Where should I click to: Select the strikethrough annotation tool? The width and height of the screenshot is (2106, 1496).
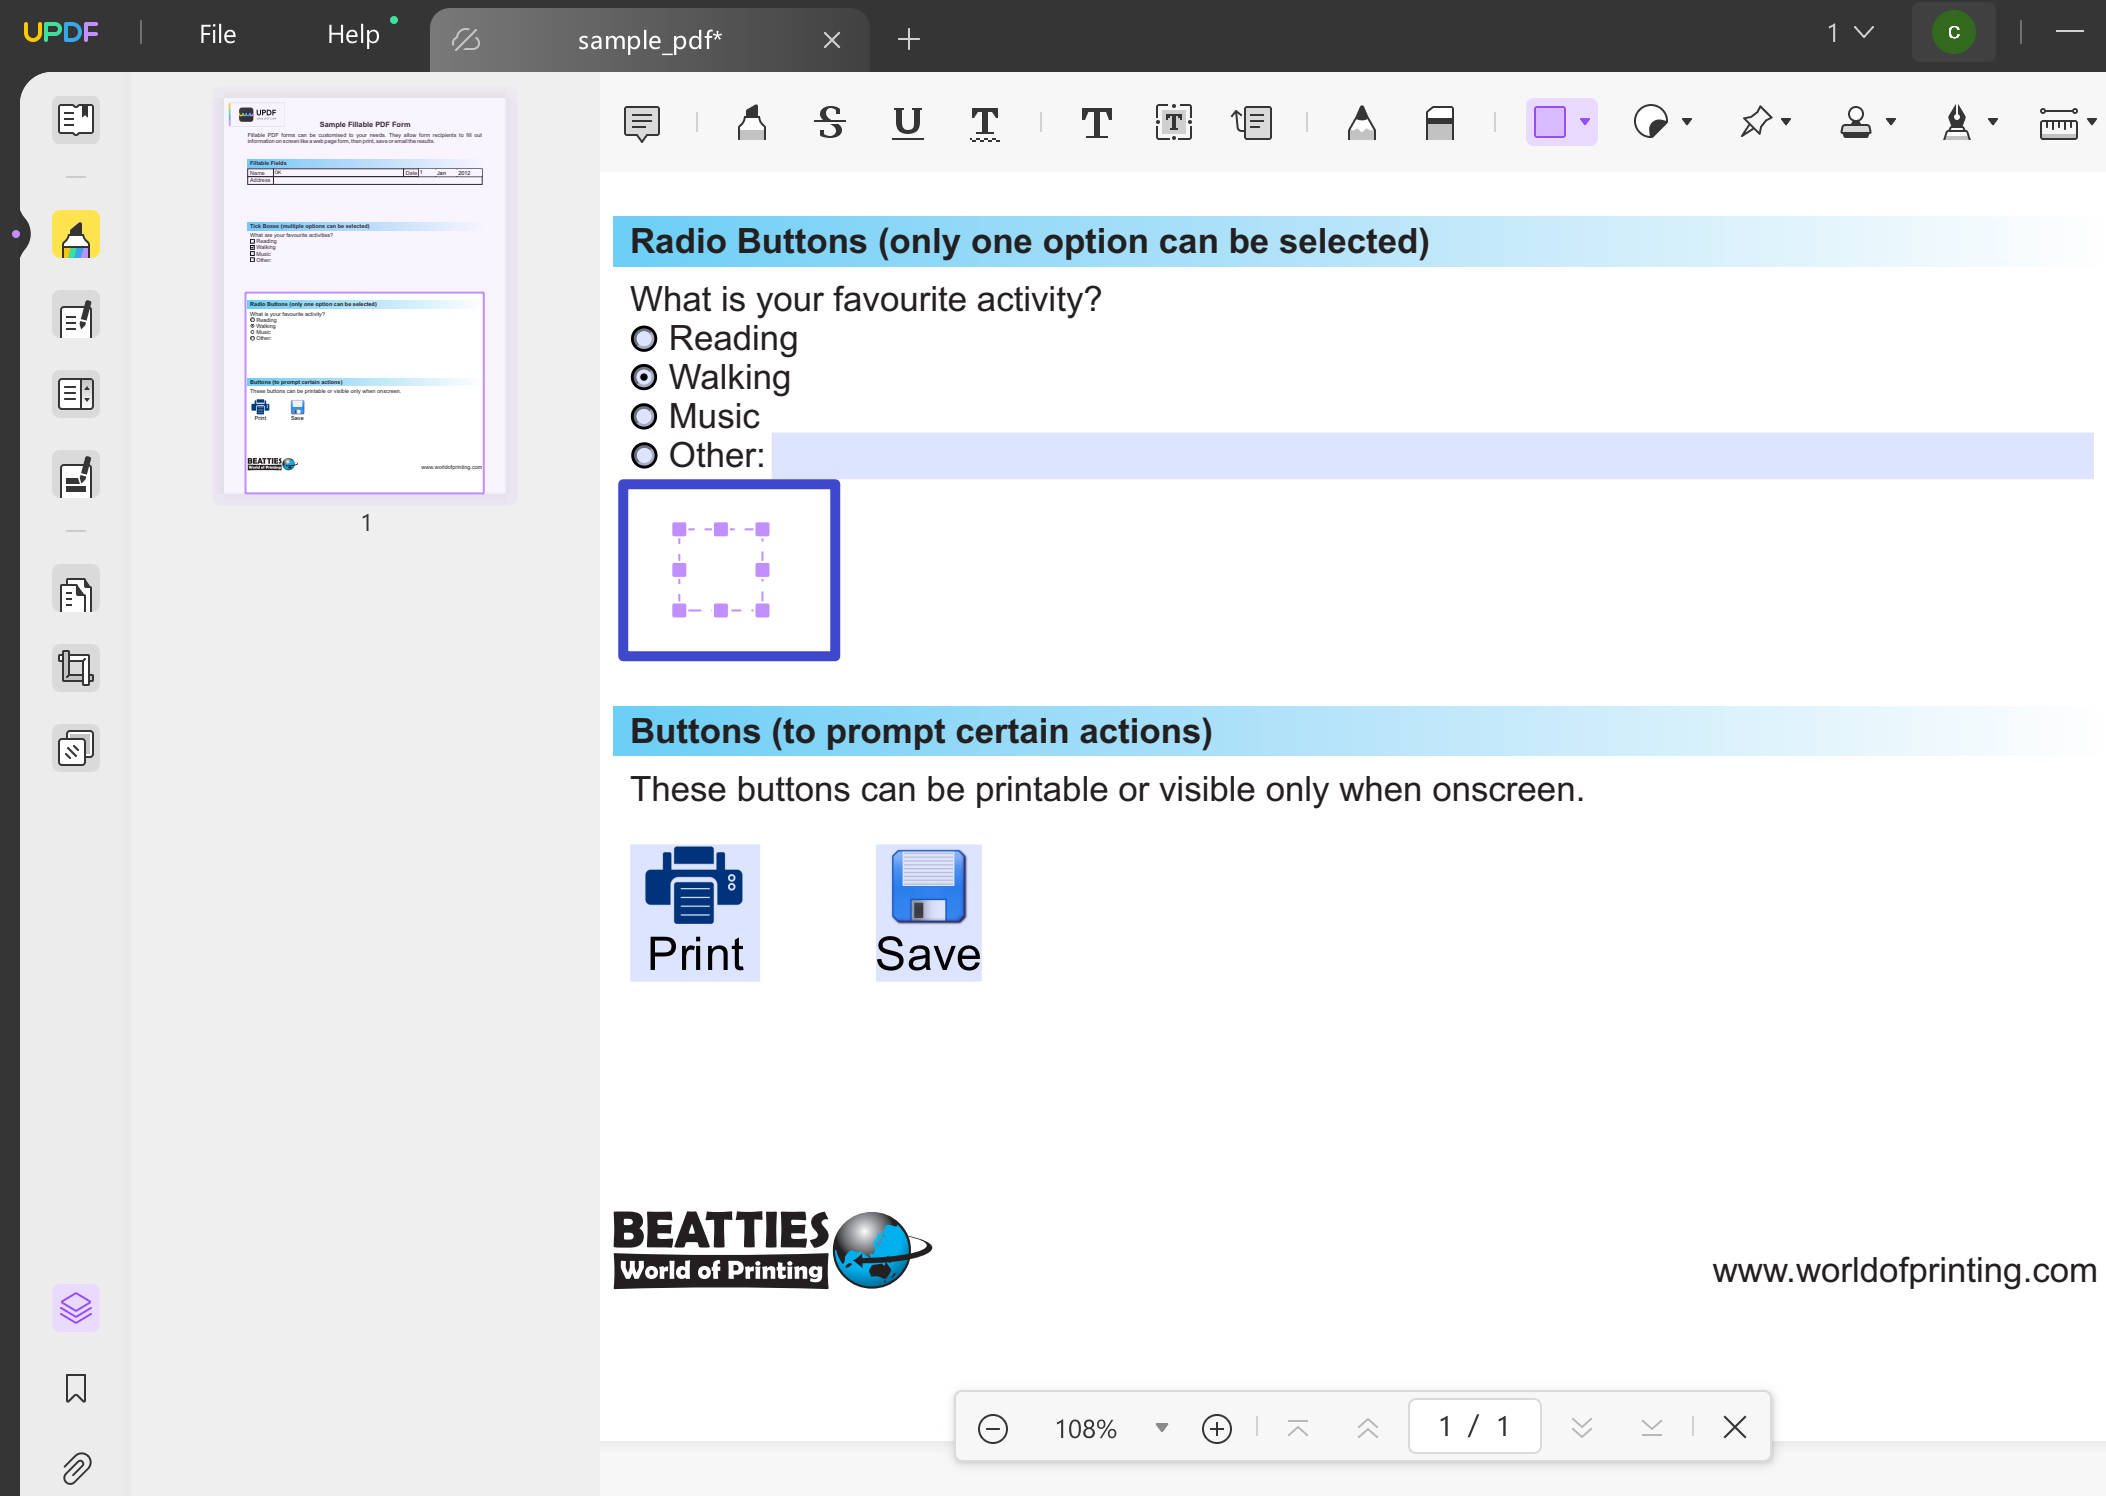tap(830, 123)
